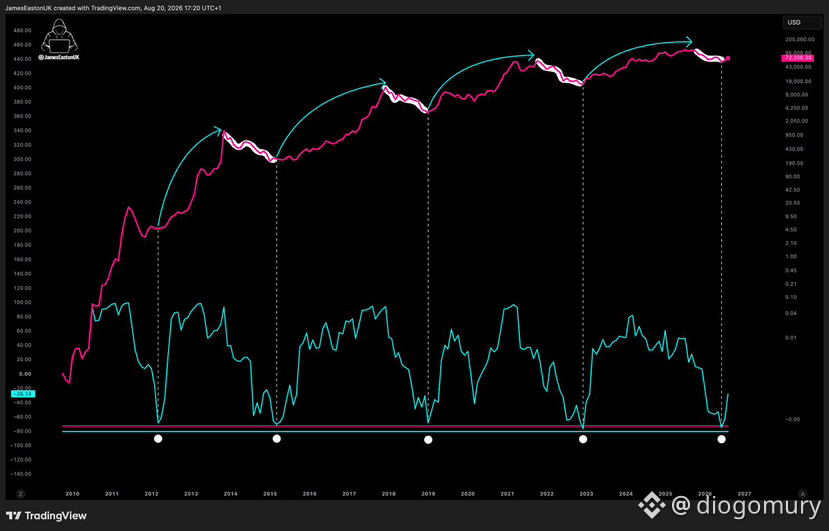Click the cyan -28.14 indicator value label
The image size is (829, 531).
pos(23,393)
